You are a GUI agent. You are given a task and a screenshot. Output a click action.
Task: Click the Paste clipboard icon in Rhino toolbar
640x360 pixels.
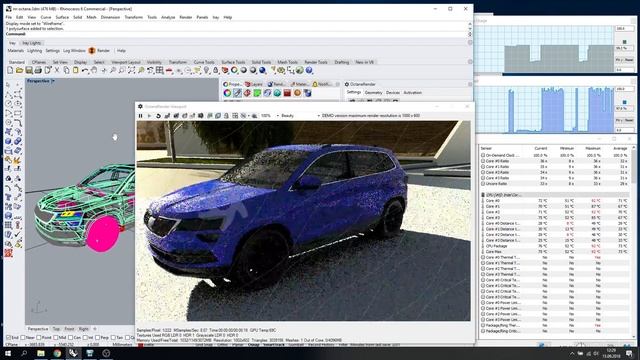pos(76,71)
